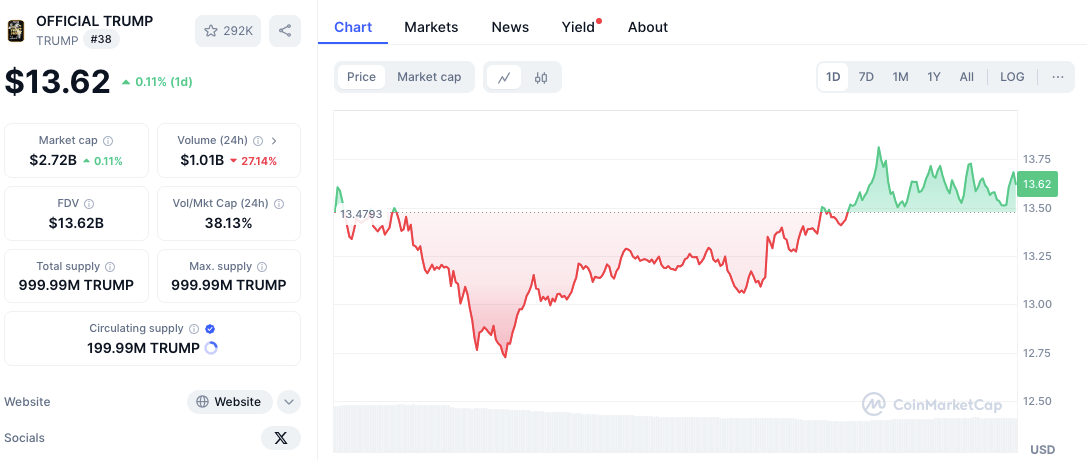This screenshot has width=1087, height=460.
Task: Show Total supply info icon
Action: tap(110, 267)
